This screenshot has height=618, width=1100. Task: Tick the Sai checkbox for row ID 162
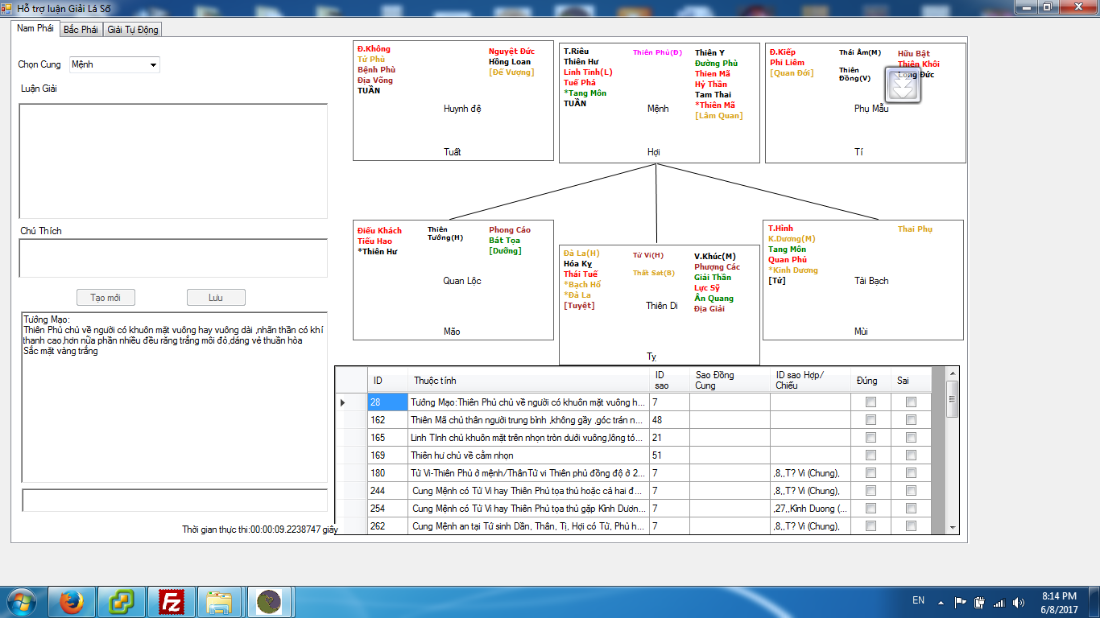(x=910, y=420)
